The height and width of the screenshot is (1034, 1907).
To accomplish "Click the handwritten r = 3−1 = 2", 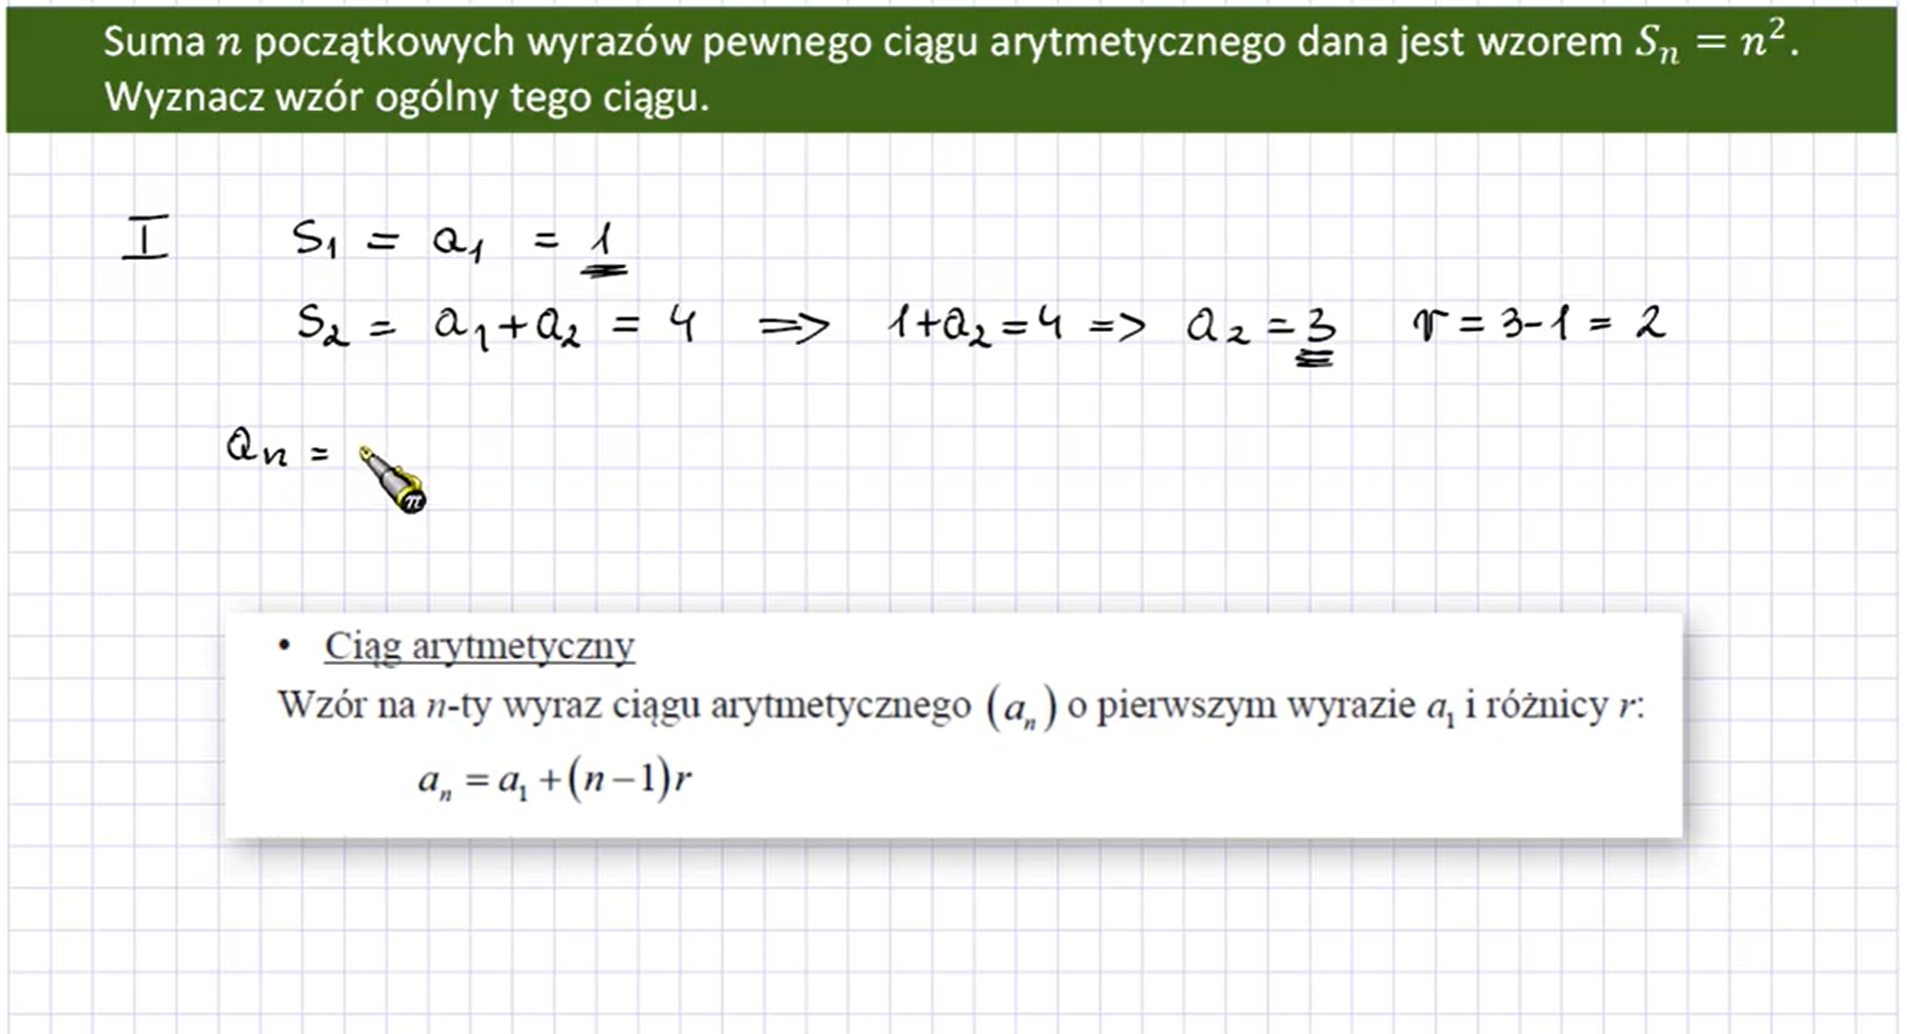I will coord(1539,324).
